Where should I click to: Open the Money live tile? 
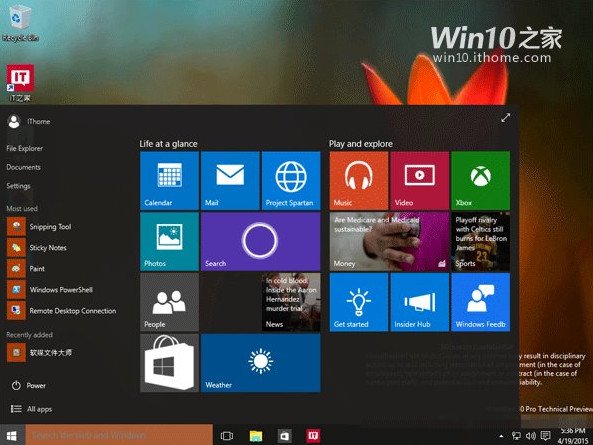(x=389, y=242)
